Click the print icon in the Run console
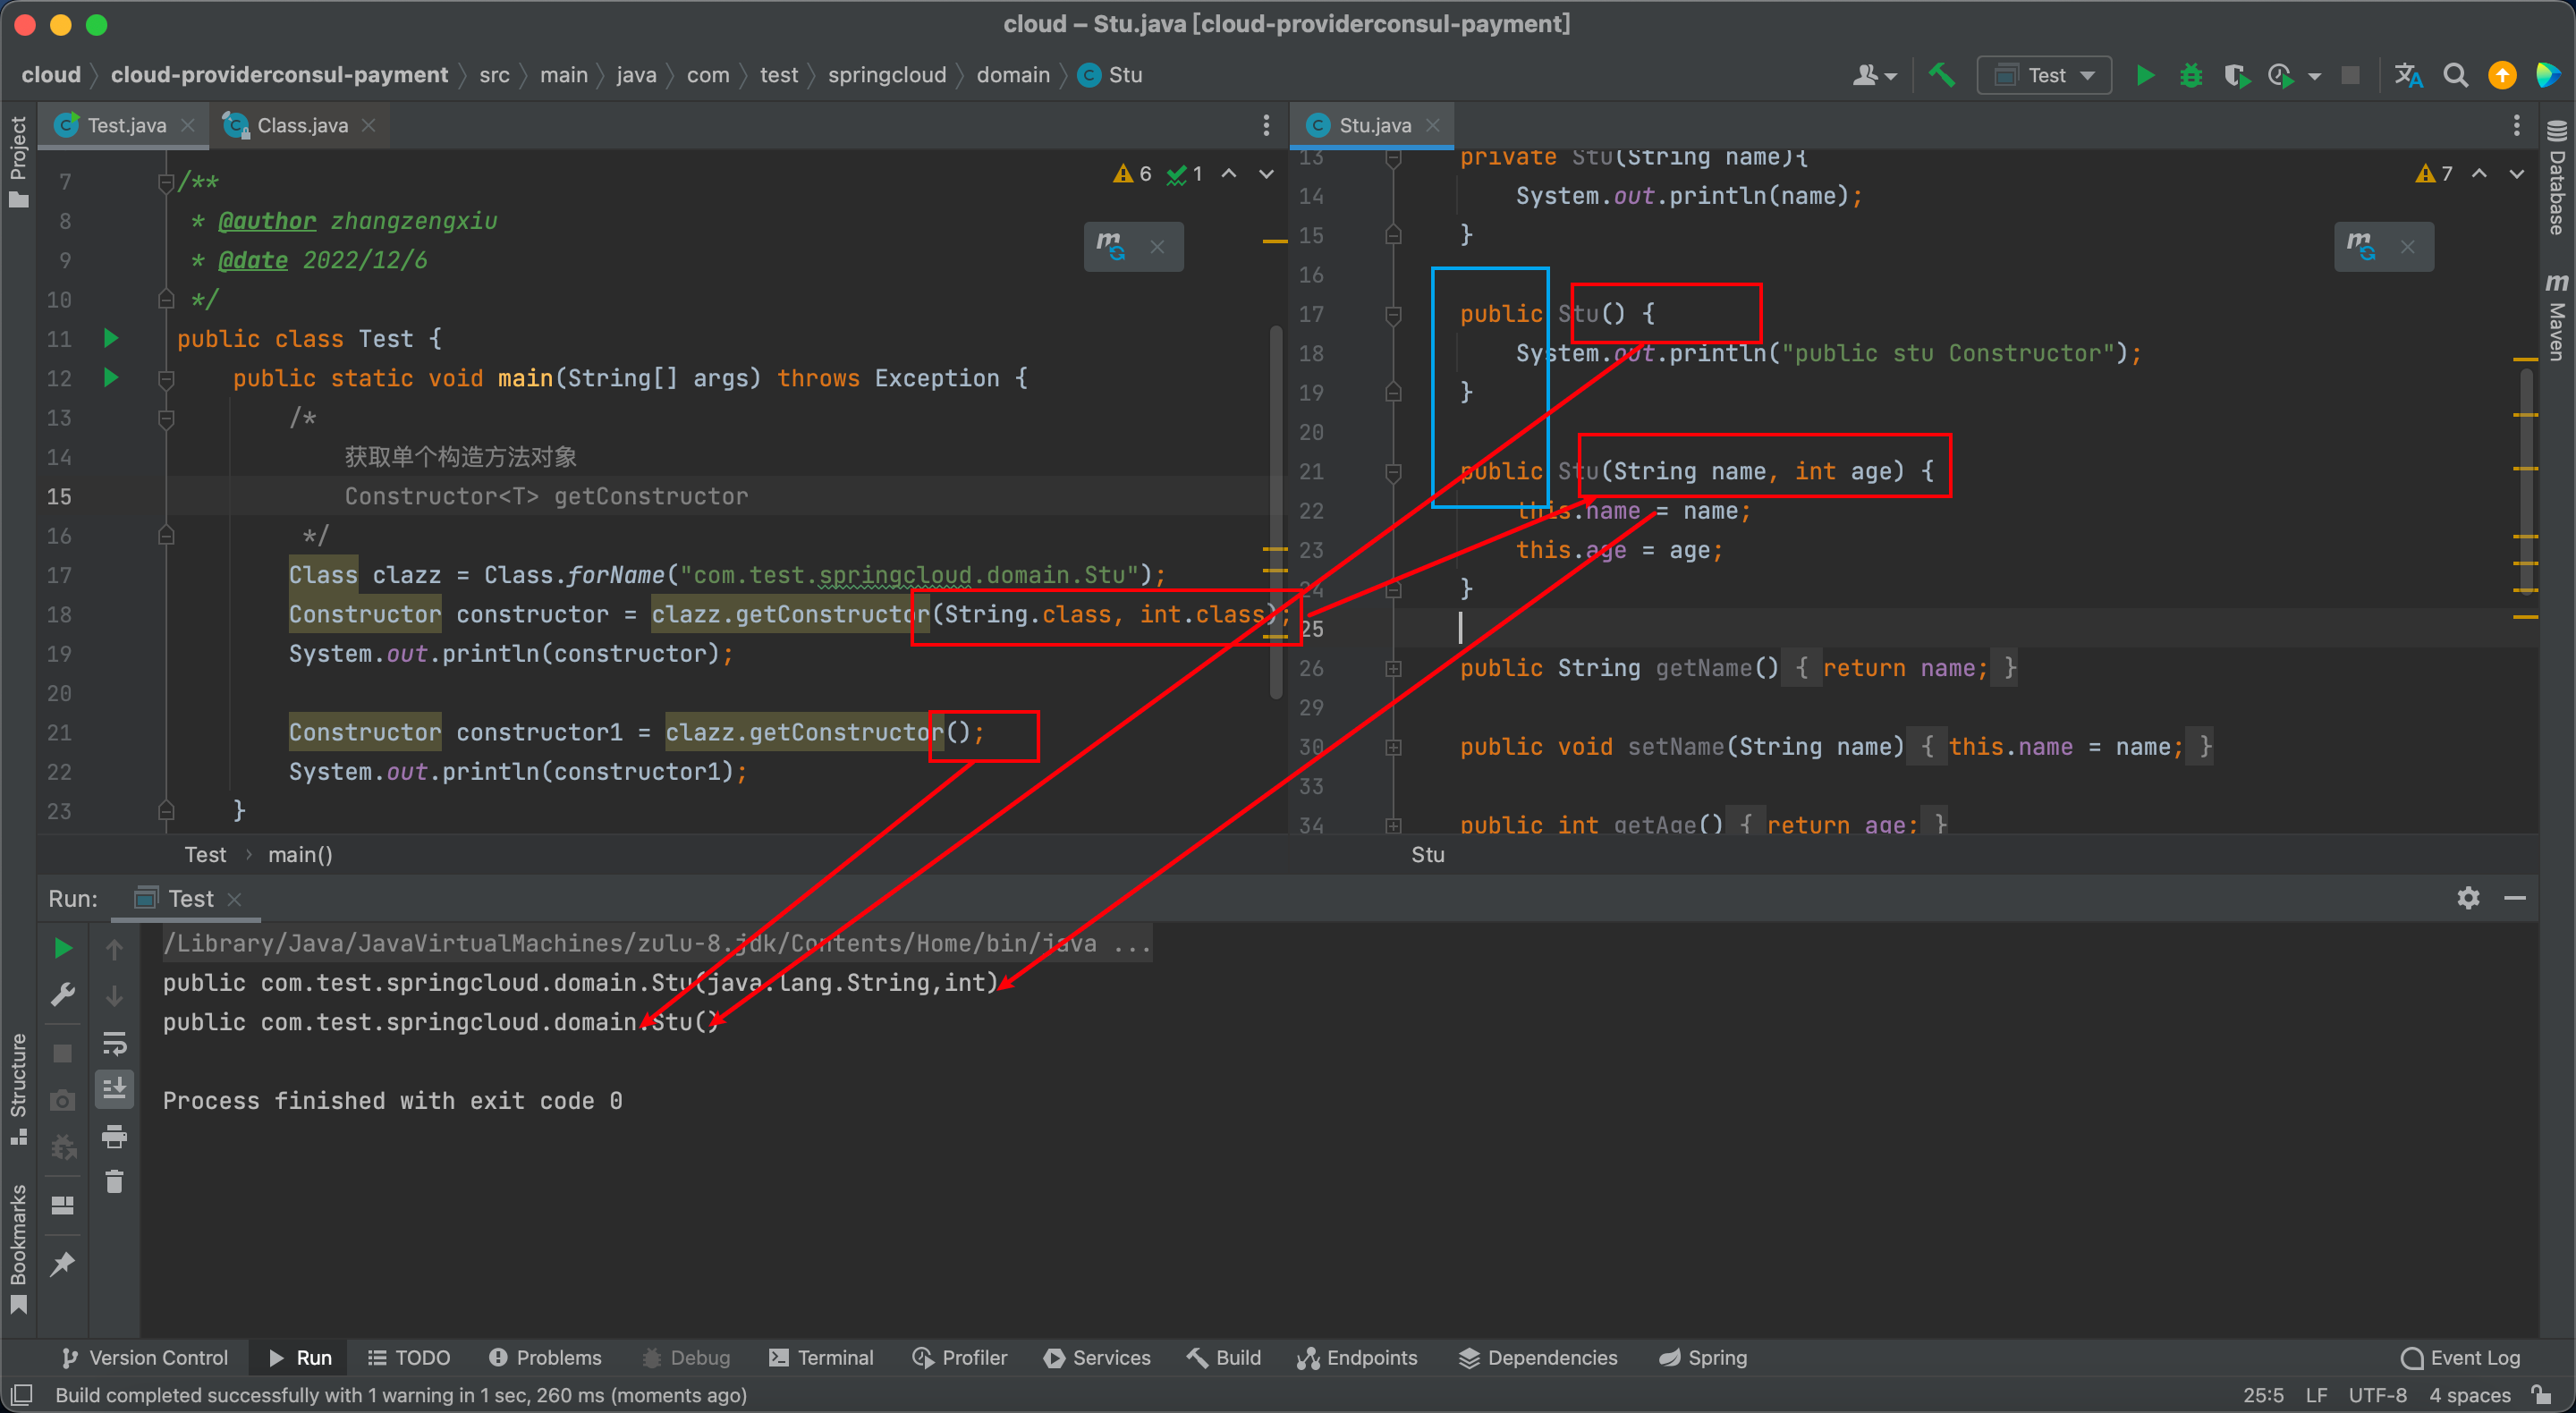This screenshot has width=2576, height=1413. coord(115,1136)
